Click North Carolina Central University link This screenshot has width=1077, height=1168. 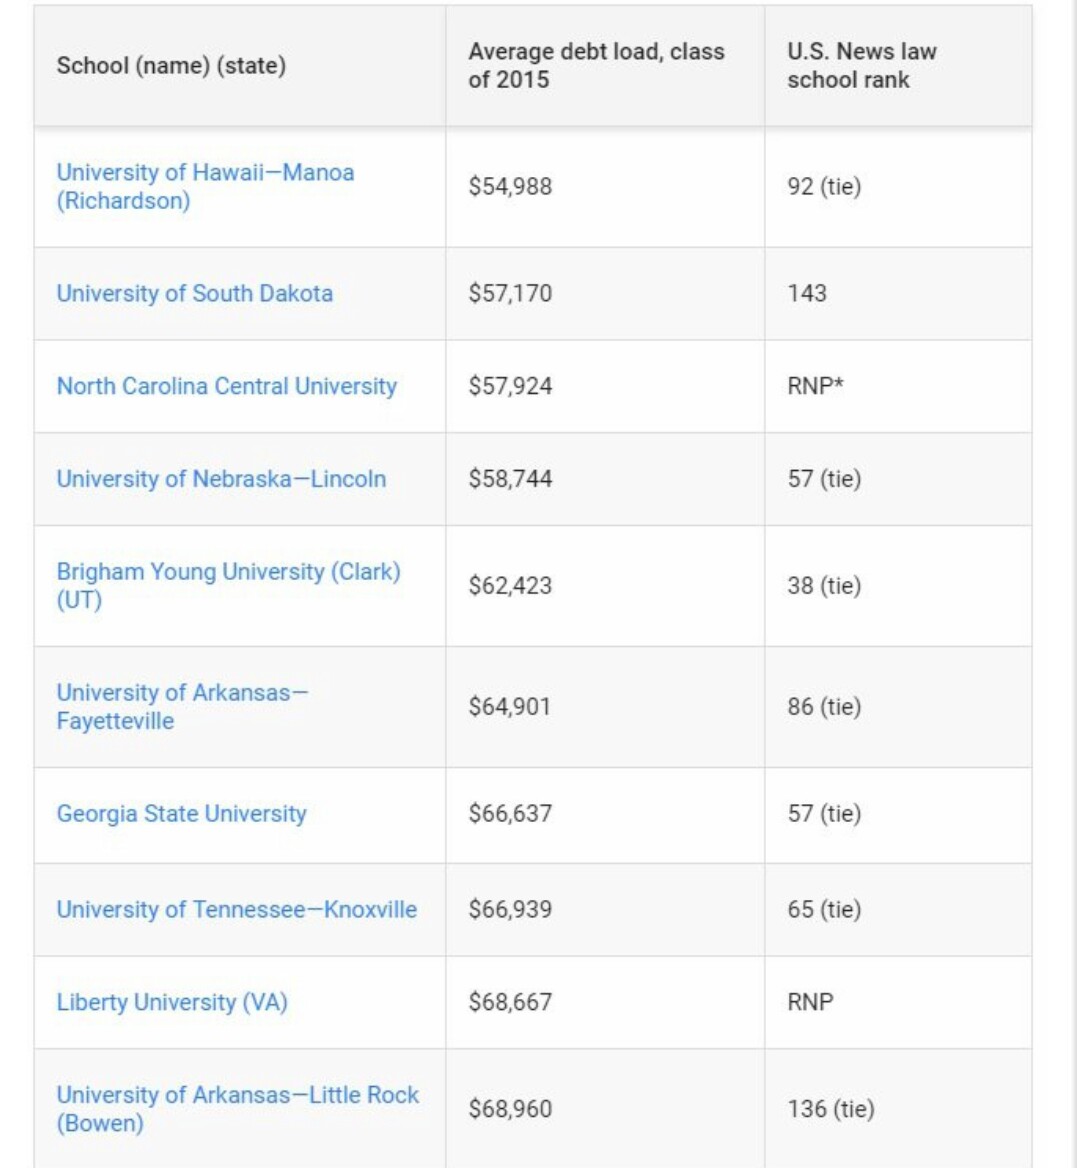[x=226, y=386]
